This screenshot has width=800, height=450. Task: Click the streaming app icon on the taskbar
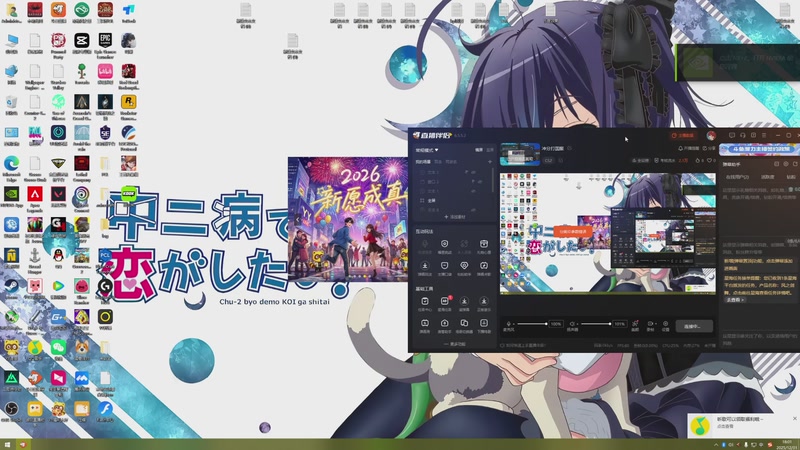[22, 445]
